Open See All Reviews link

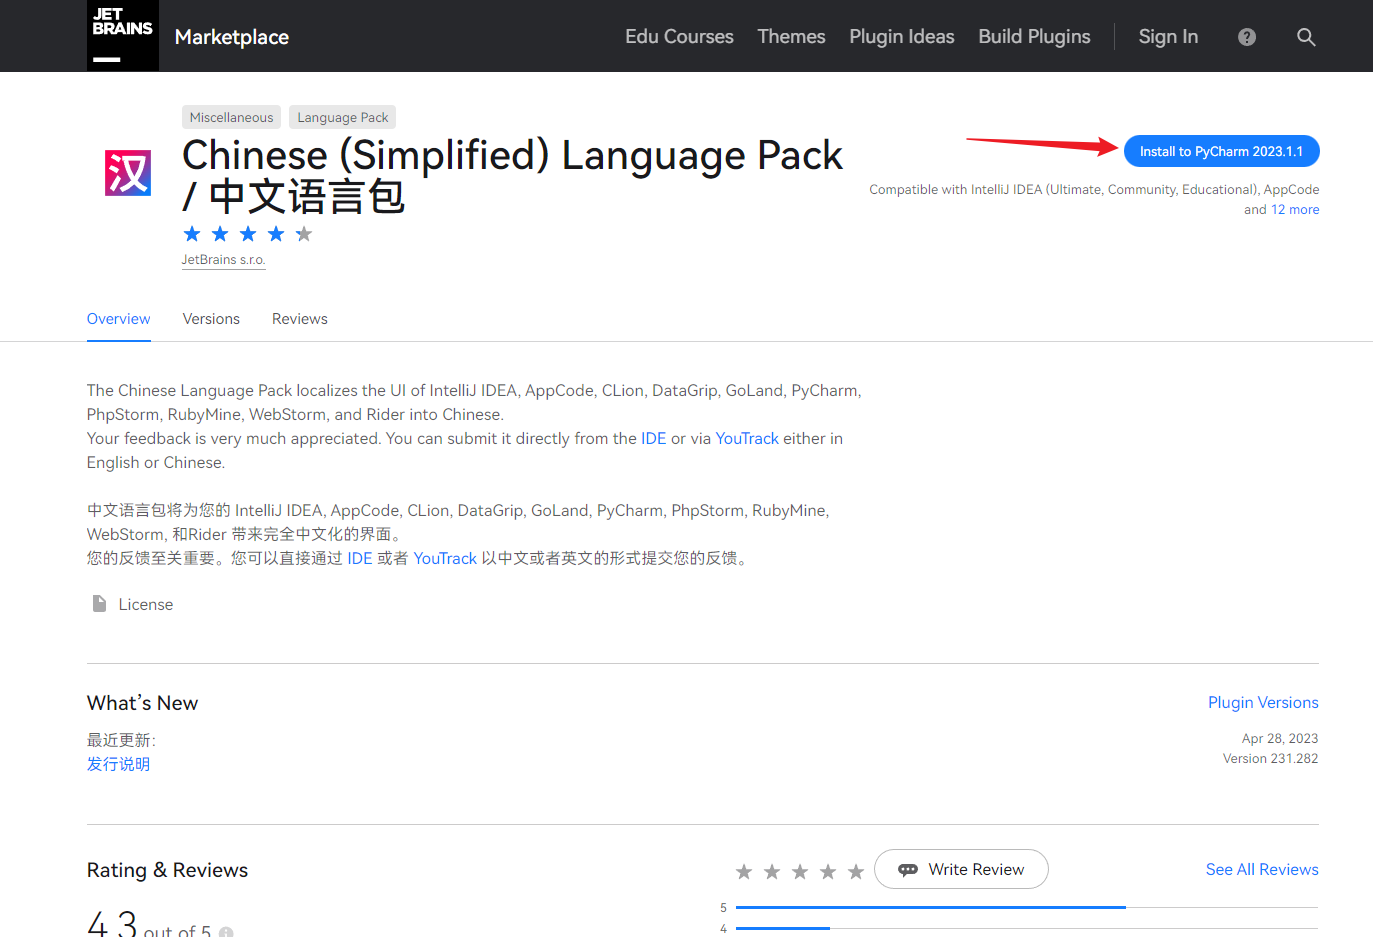[1262, 869]
